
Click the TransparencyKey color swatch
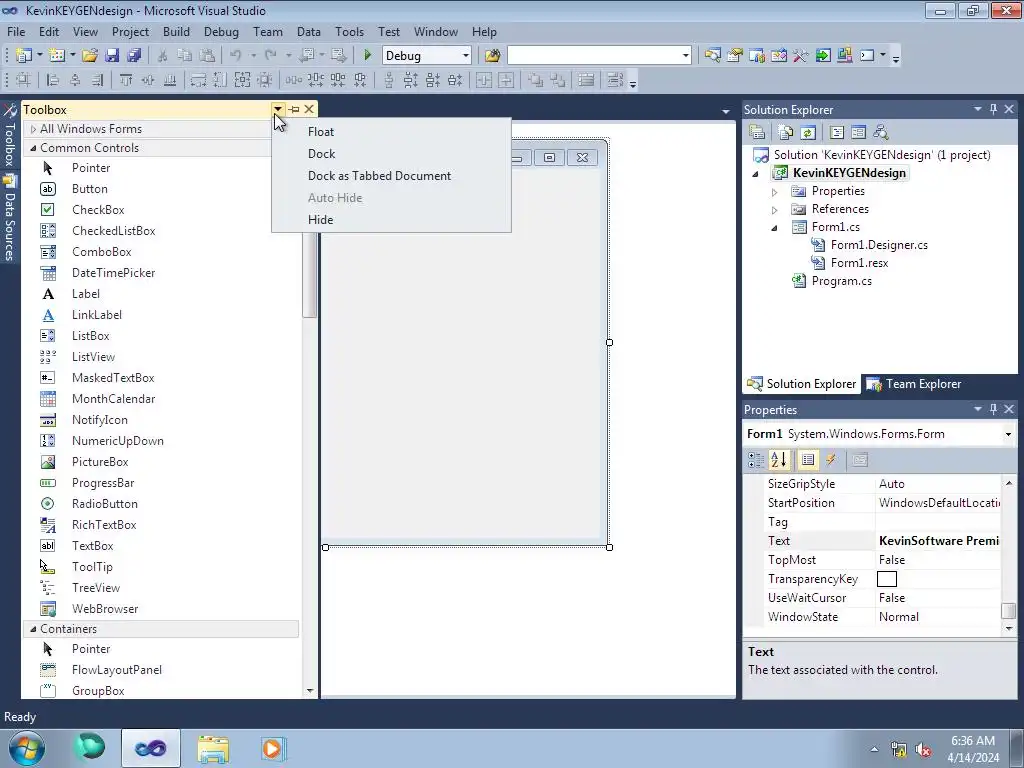(x=887, y=579)
